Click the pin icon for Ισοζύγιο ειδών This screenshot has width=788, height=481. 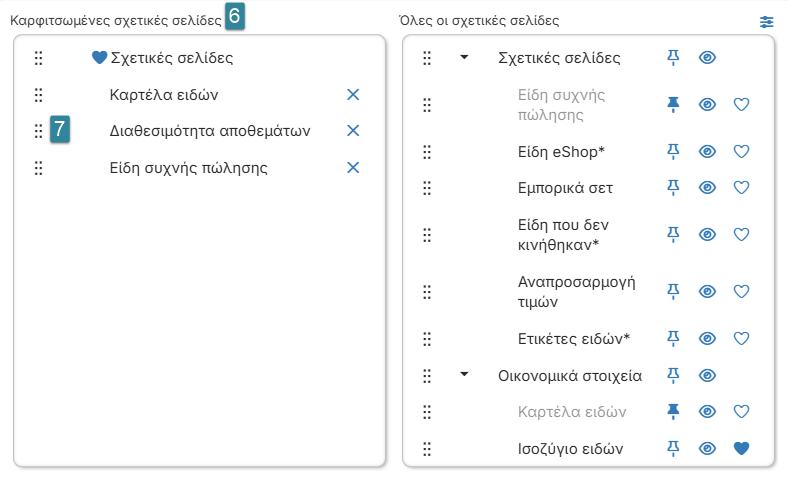(x=673, y=448)
